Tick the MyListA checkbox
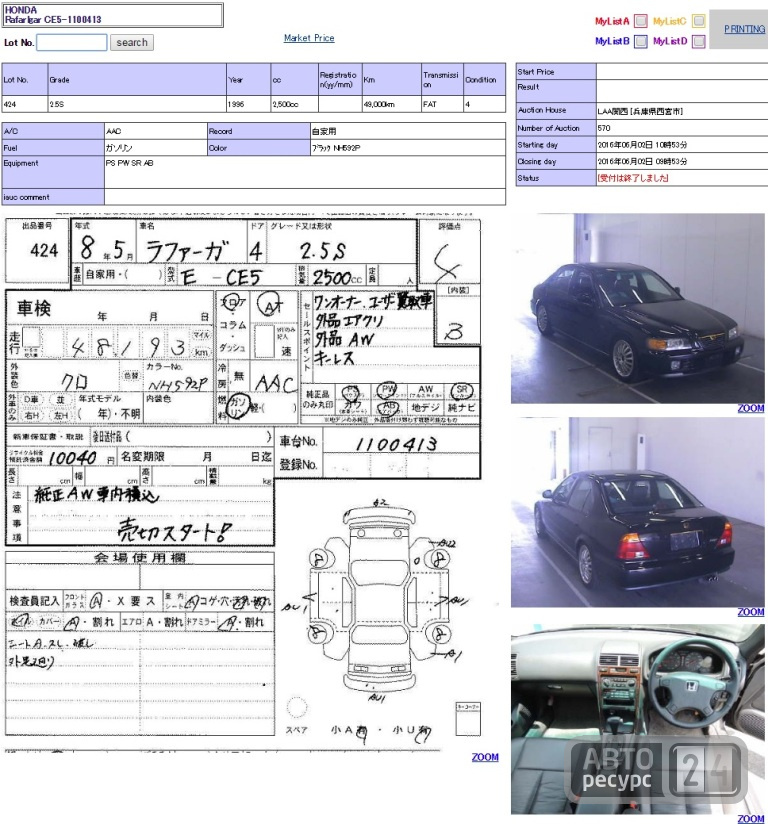This screenshot has width=768, height=824. [x=641, y=21]
